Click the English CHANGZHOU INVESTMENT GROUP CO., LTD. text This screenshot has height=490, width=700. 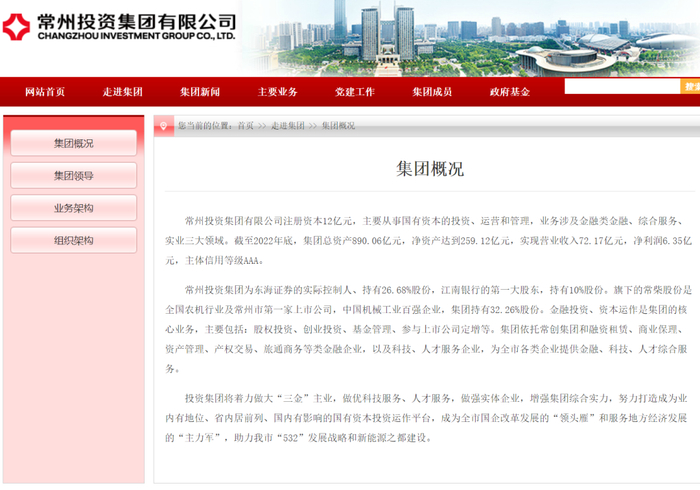(x=137, y=36)
